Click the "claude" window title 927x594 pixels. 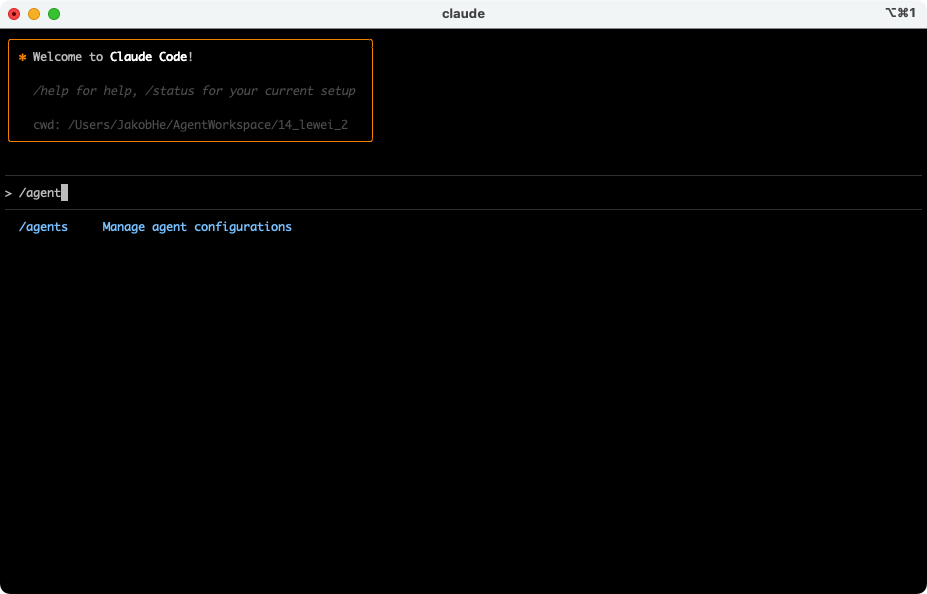pos(463,13)
